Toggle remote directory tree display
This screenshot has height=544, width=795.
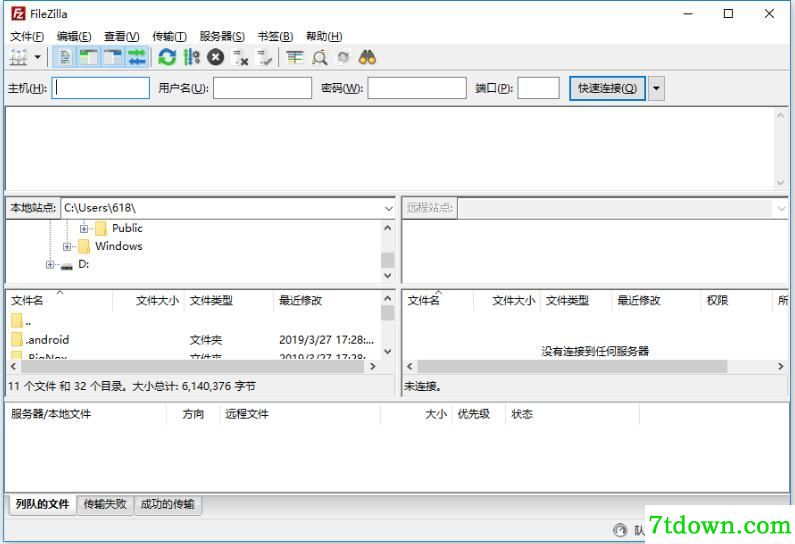point(113,57)
